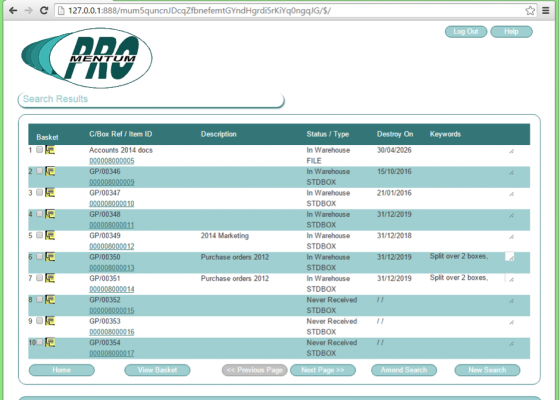
Task: Click the keywords resize handle for GP/00350
Action: pos(511,258)
